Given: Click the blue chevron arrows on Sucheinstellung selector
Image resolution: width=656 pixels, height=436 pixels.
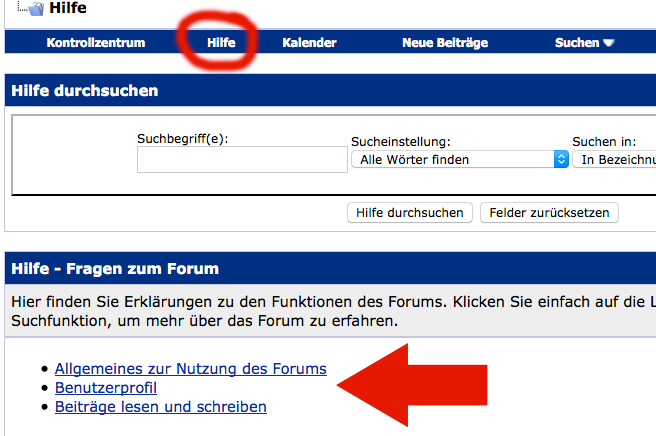Looking at the screenshot, I should pos(561,159).
